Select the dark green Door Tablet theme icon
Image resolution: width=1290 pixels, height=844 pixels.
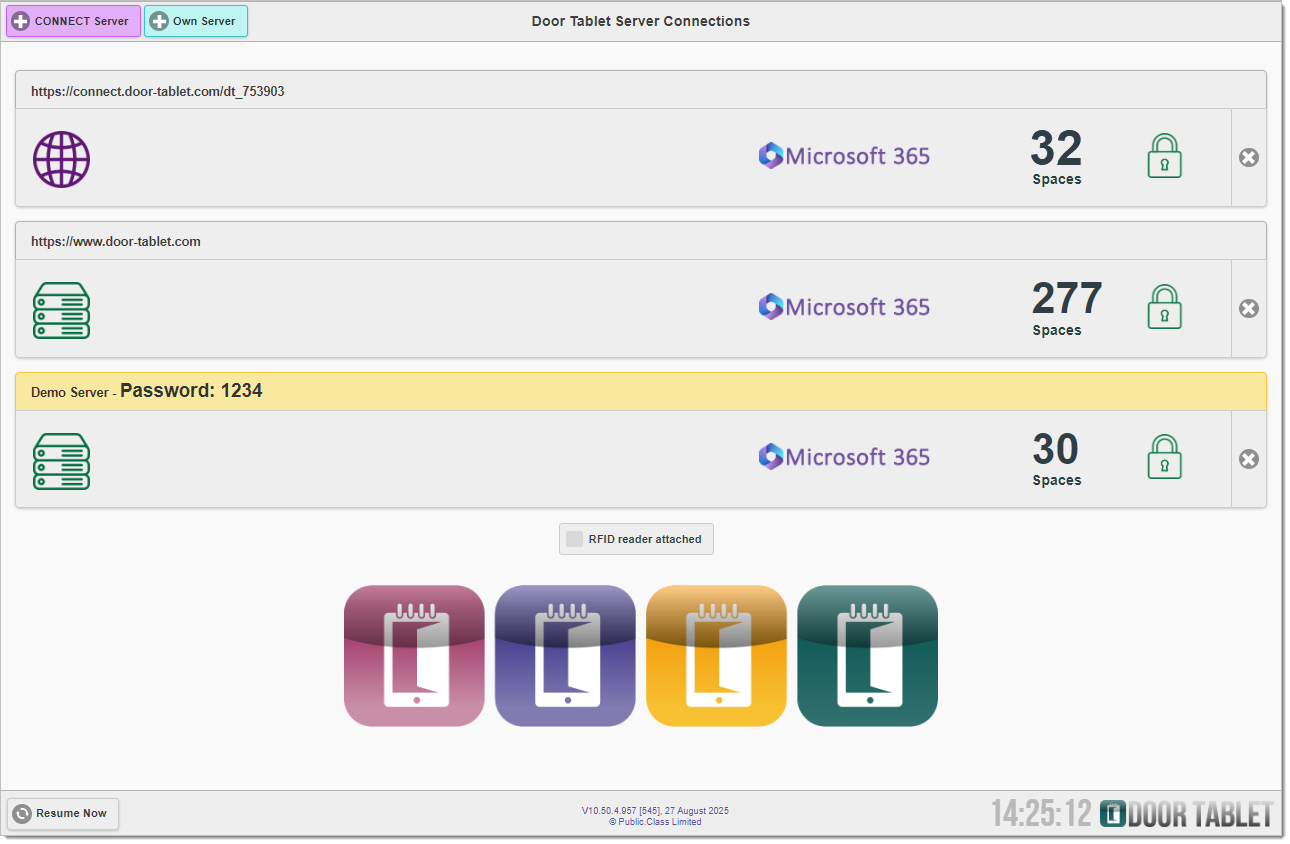867,655
